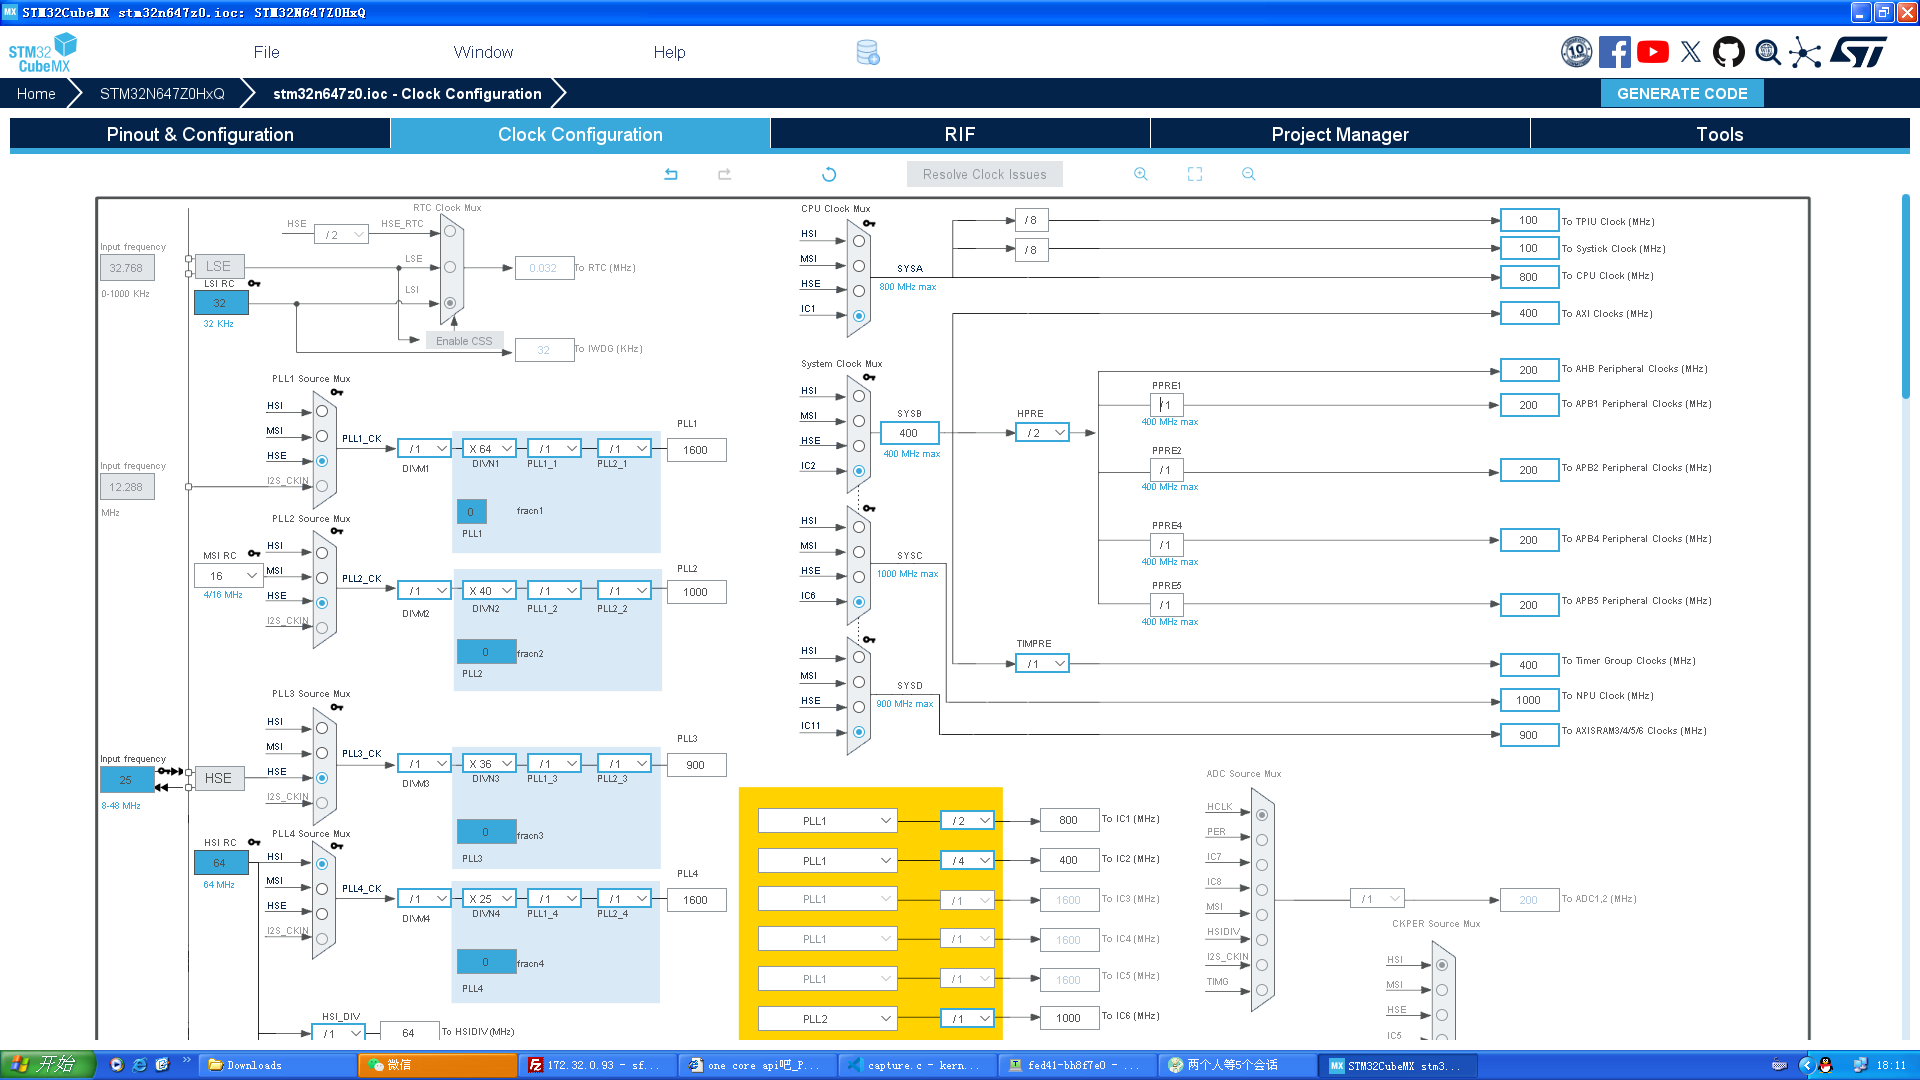This screenshot has height=1080, width=1920.
Task: Switch to Pinout & Configuration tab
Action: click(x=200, y=134)
